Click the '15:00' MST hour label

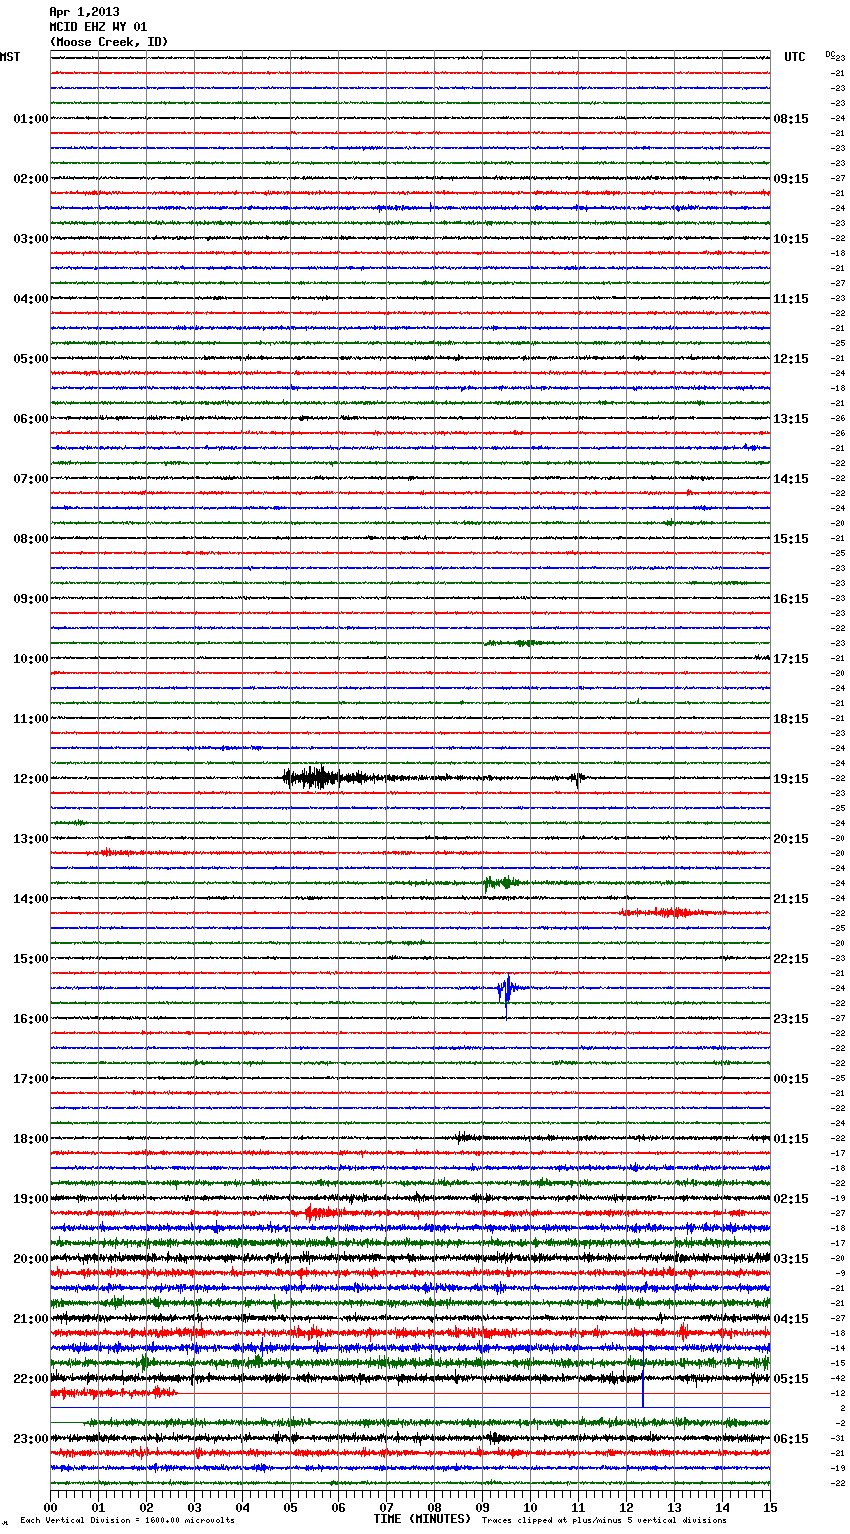point(30,959)
